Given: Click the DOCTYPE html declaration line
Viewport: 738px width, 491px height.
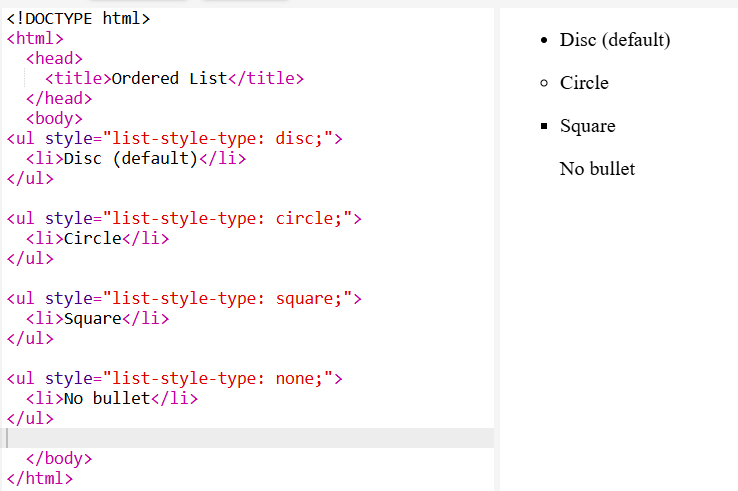Looking at the screenshot, I should (79, 18).
